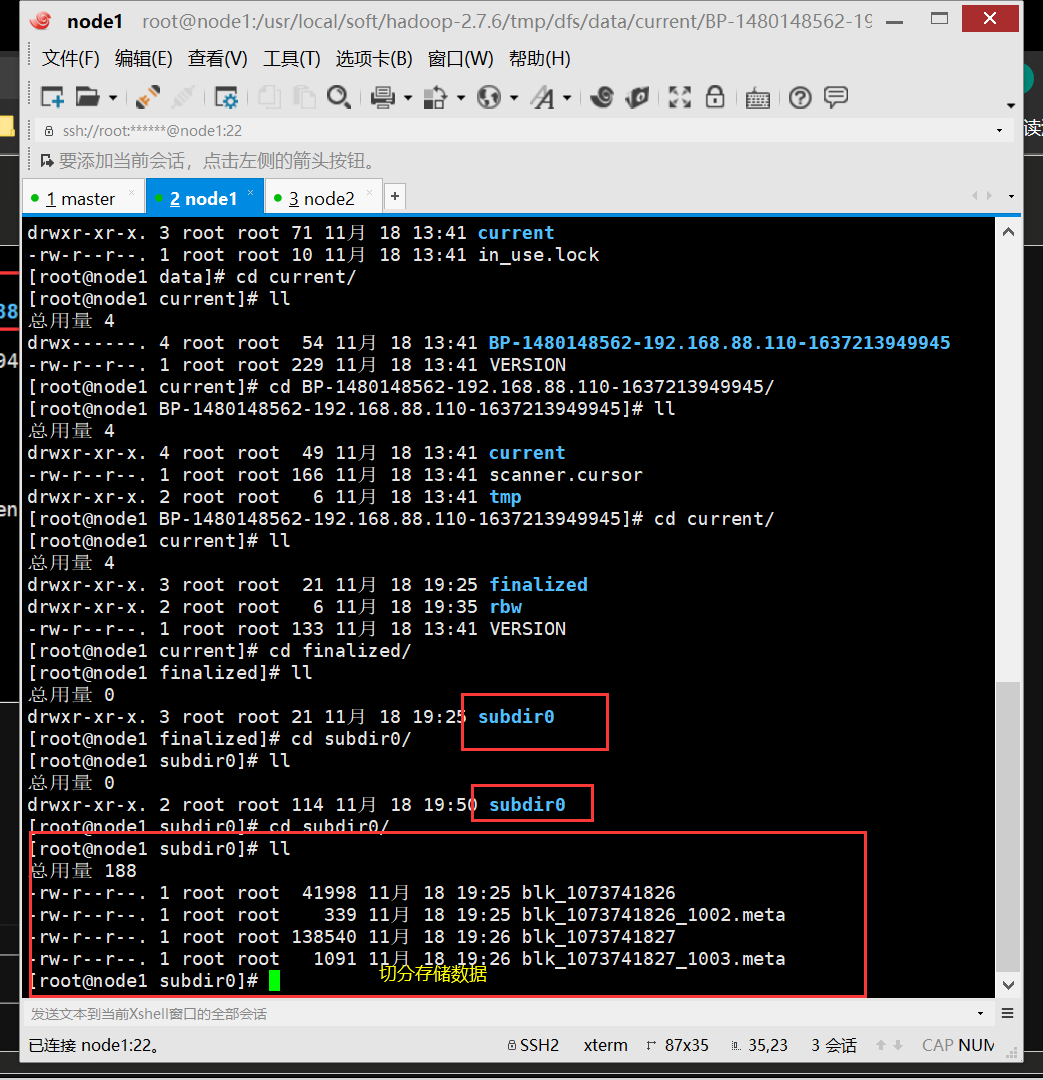The width and height of the screenshot is (1043, 1080).
Task: Open the 工具(T) menu
Action: (x=291, y=59)
